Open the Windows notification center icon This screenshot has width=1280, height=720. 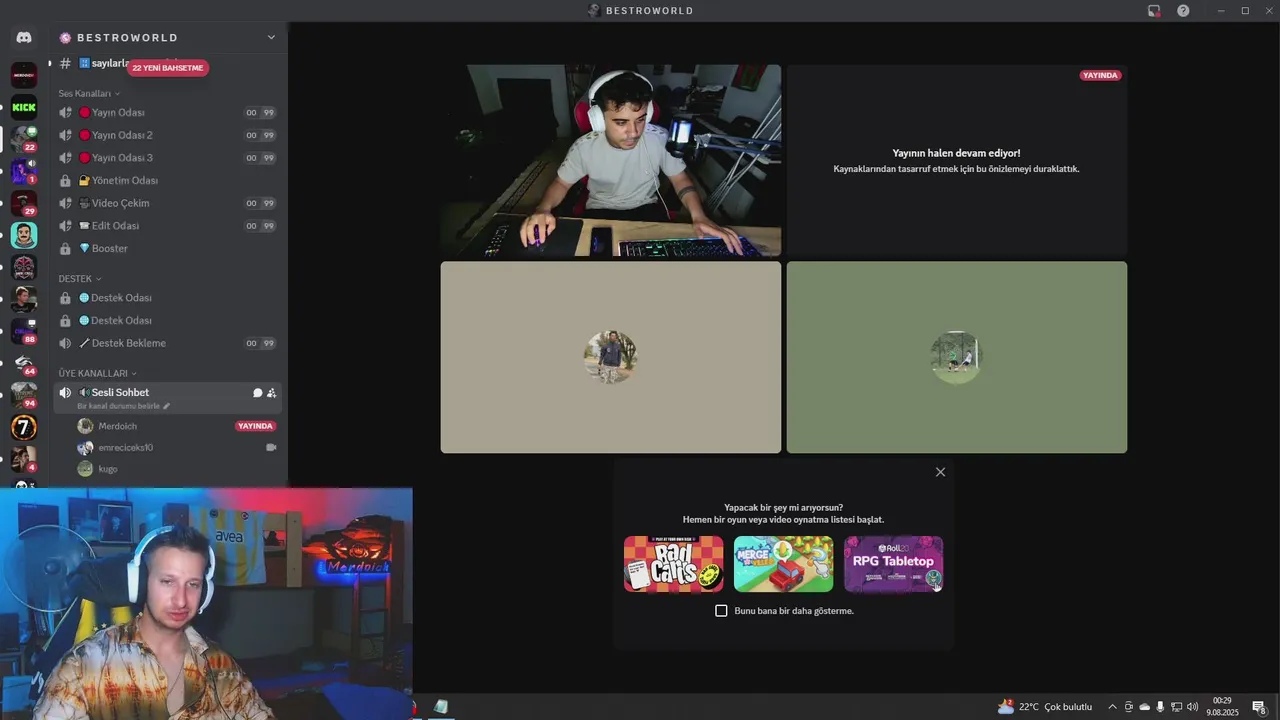point(1260,707)
